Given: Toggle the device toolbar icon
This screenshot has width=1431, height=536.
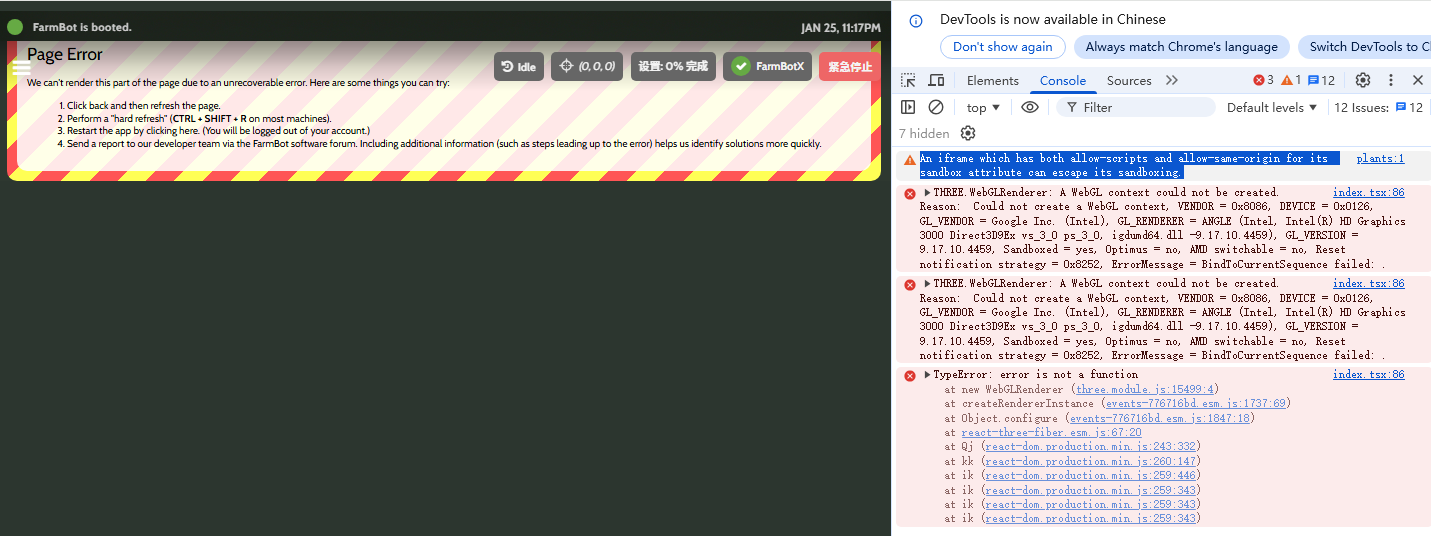Looking at the screenshot, I should [936, 81].
